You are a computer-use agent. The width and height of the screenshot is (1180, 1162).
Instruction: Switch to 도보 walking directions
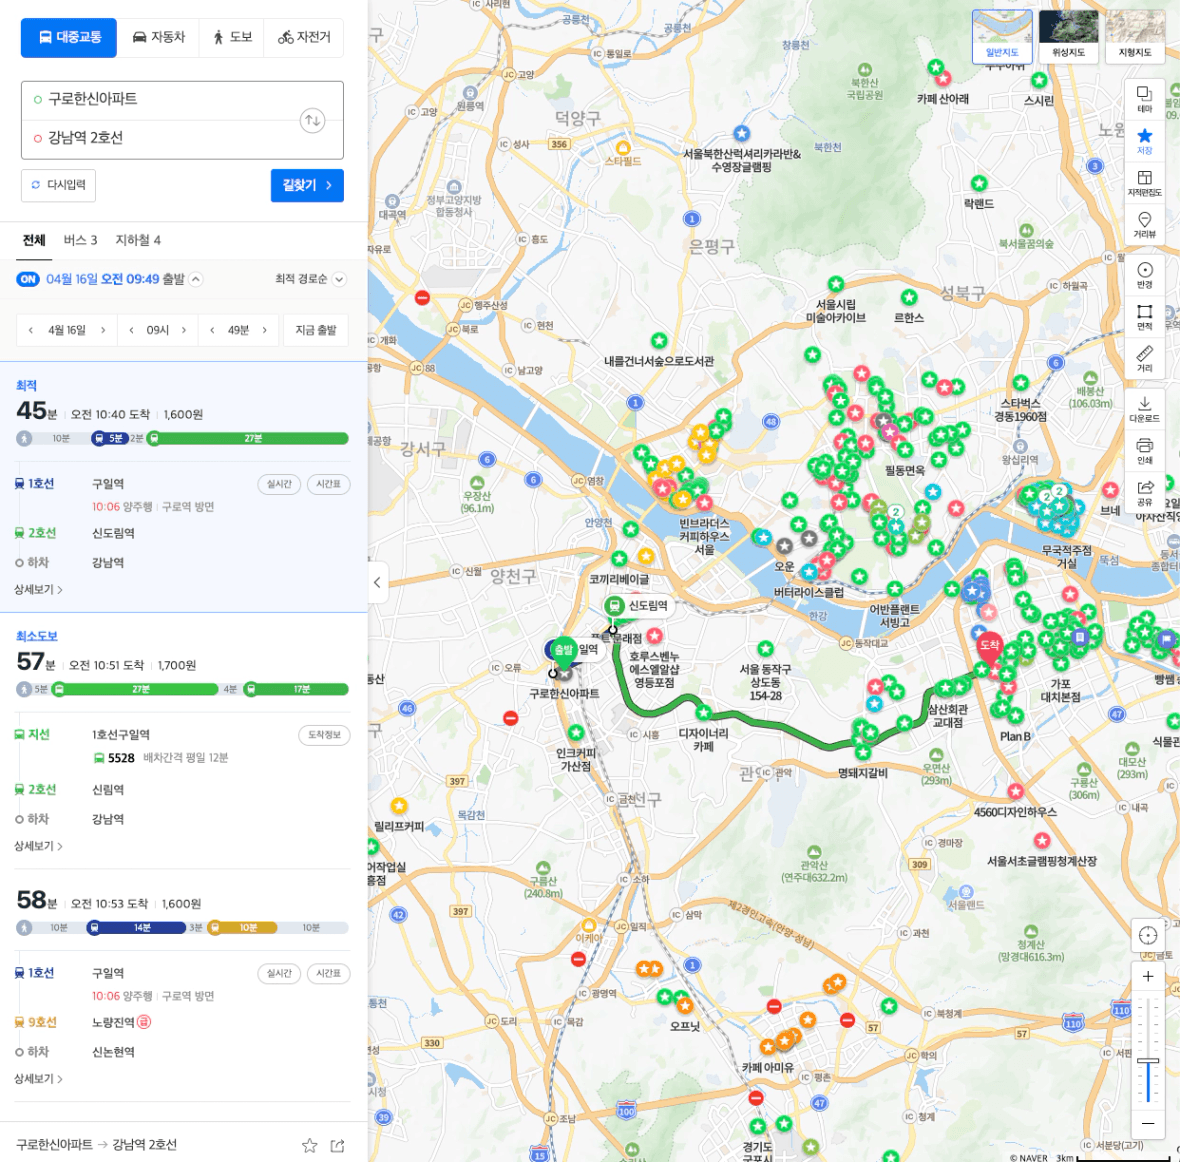pos(232,38)
